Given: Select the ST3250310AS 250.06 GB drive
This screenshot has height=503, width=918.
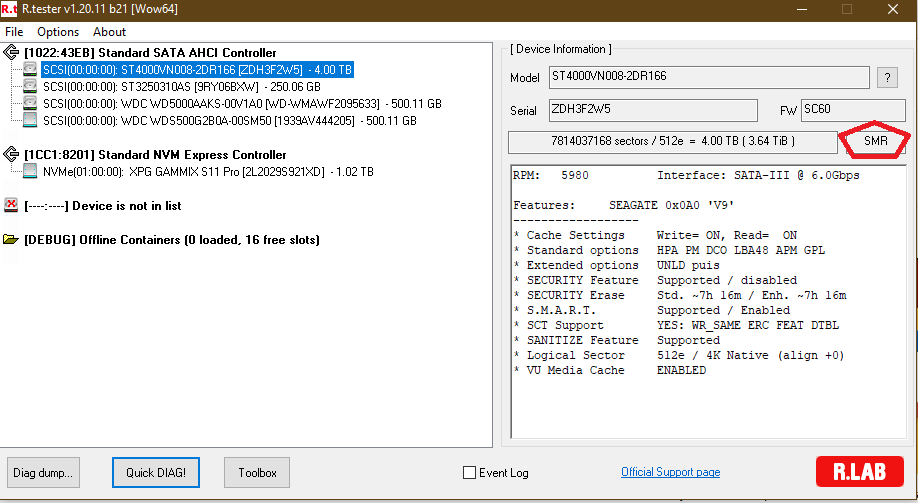Looking at the screenshot, I should pyautogui.click(x=182, y=87).
